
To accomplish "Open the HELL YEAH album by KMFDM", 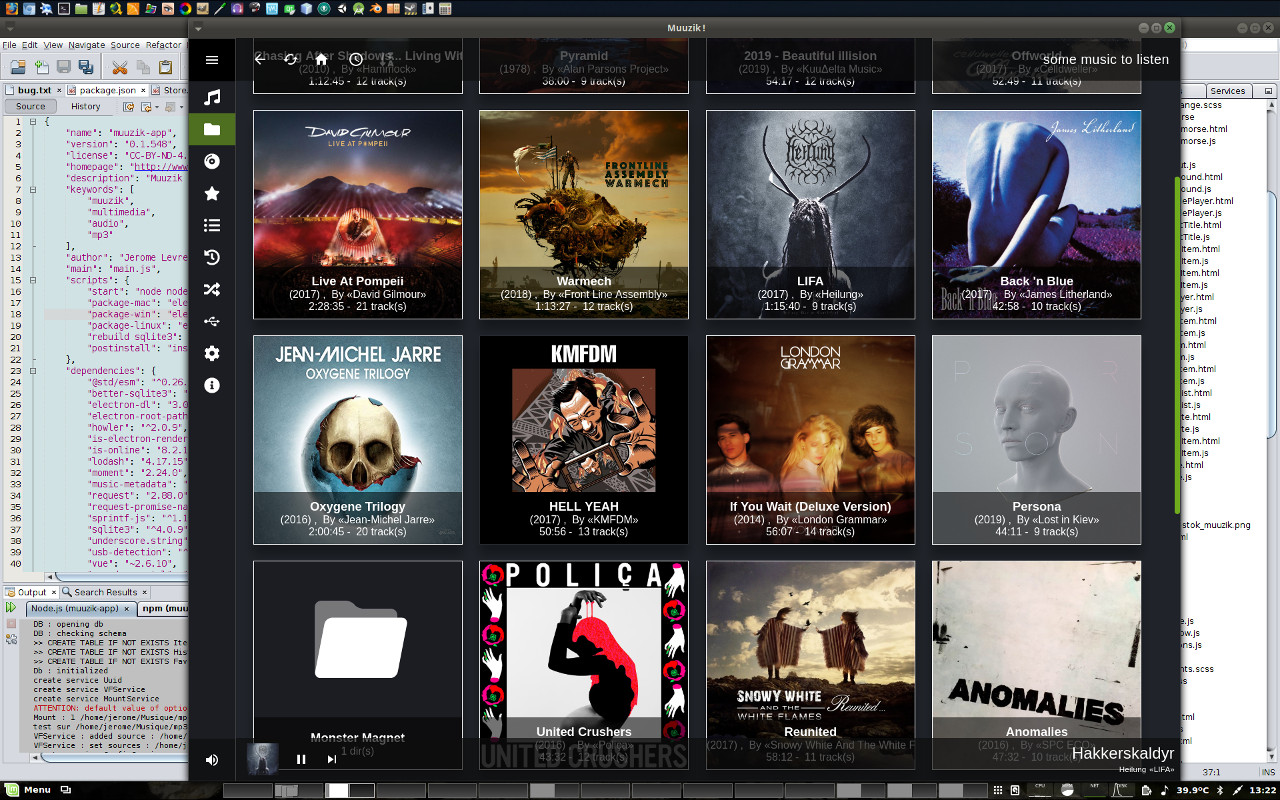I will tap(584, 440).
